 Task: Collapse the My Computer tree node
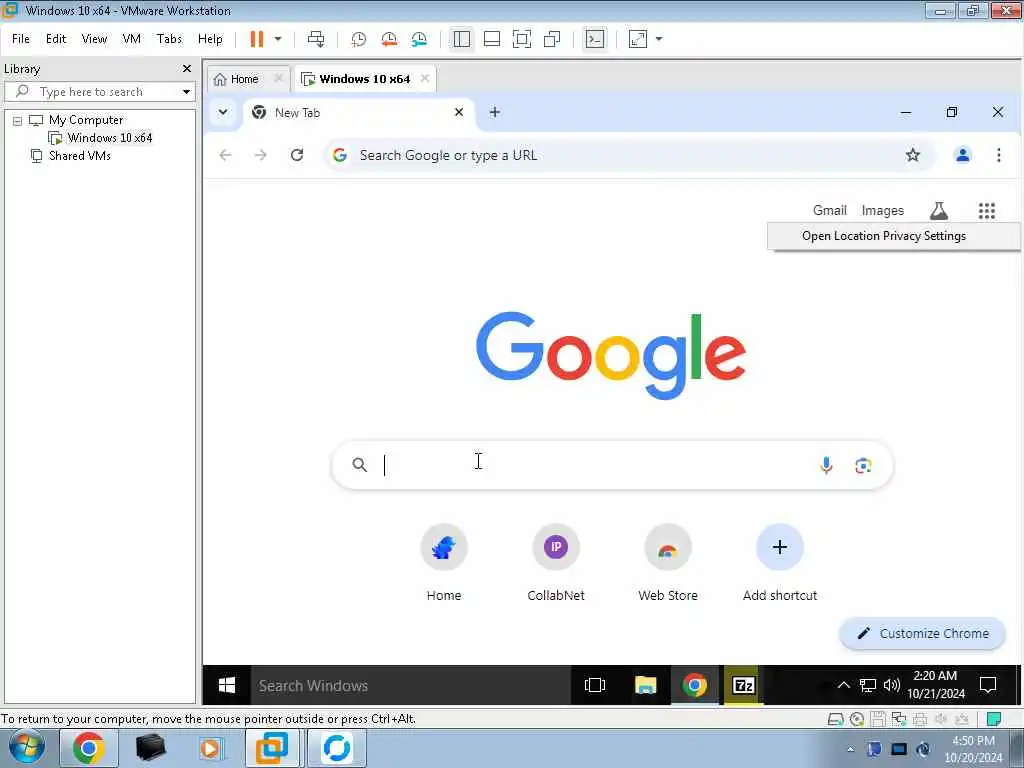tap(18, 121)
